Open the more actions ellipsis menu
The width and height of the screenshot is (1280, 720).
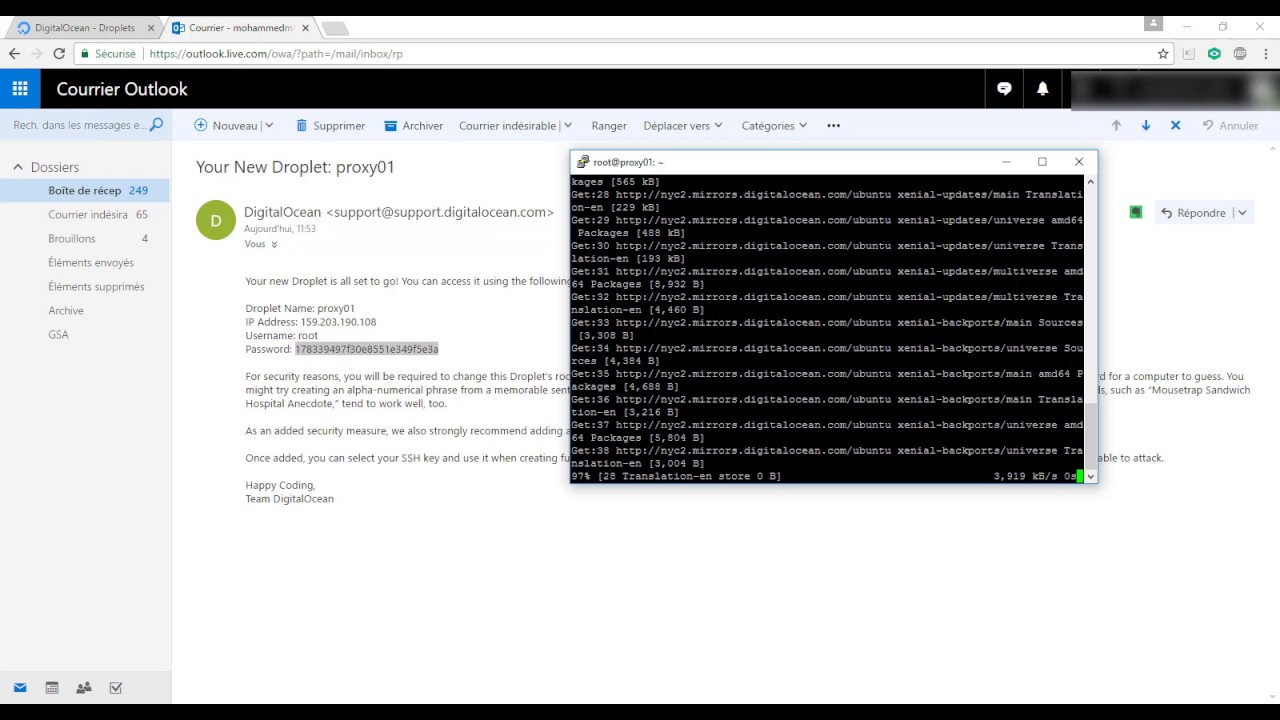pos(833,125)
